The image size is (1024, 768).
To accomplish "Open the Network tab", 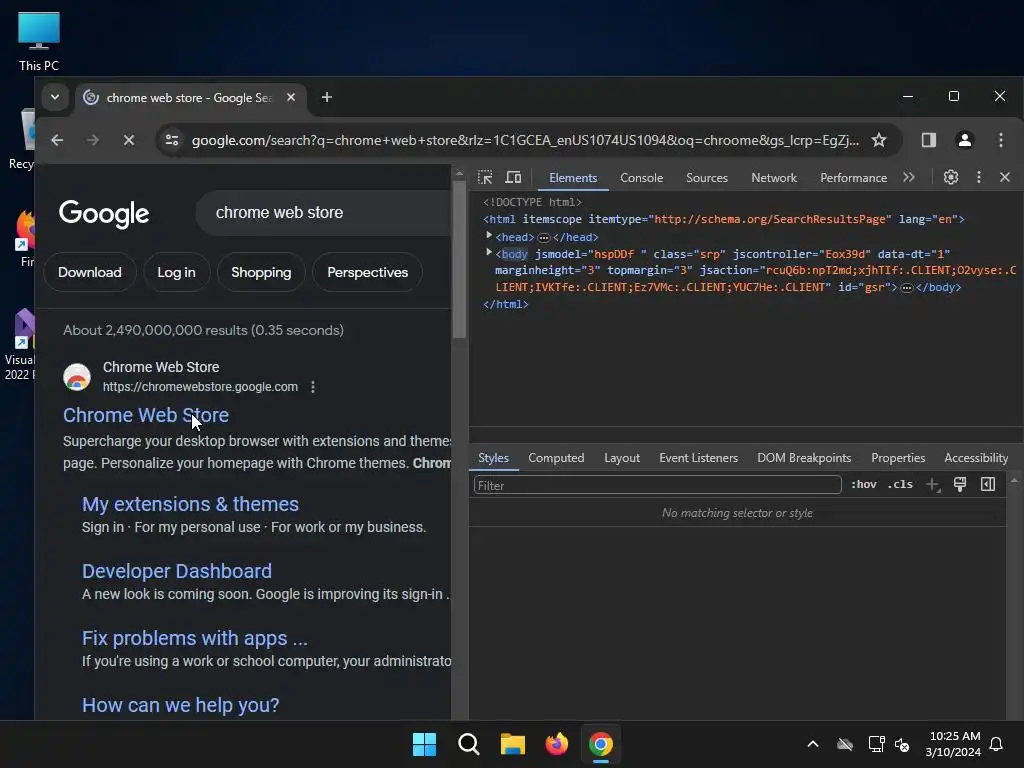I will pos(774,178).
